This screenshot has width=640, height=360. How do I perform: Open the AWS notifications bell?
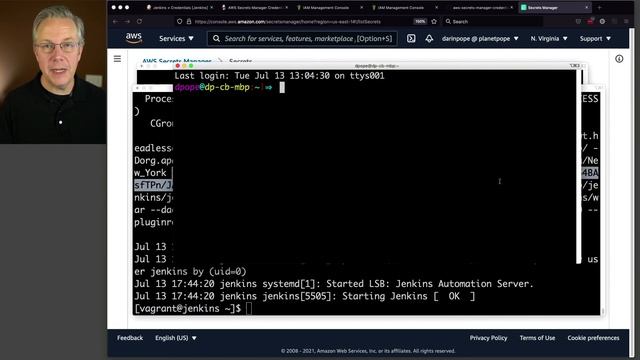tap(429, 38)
